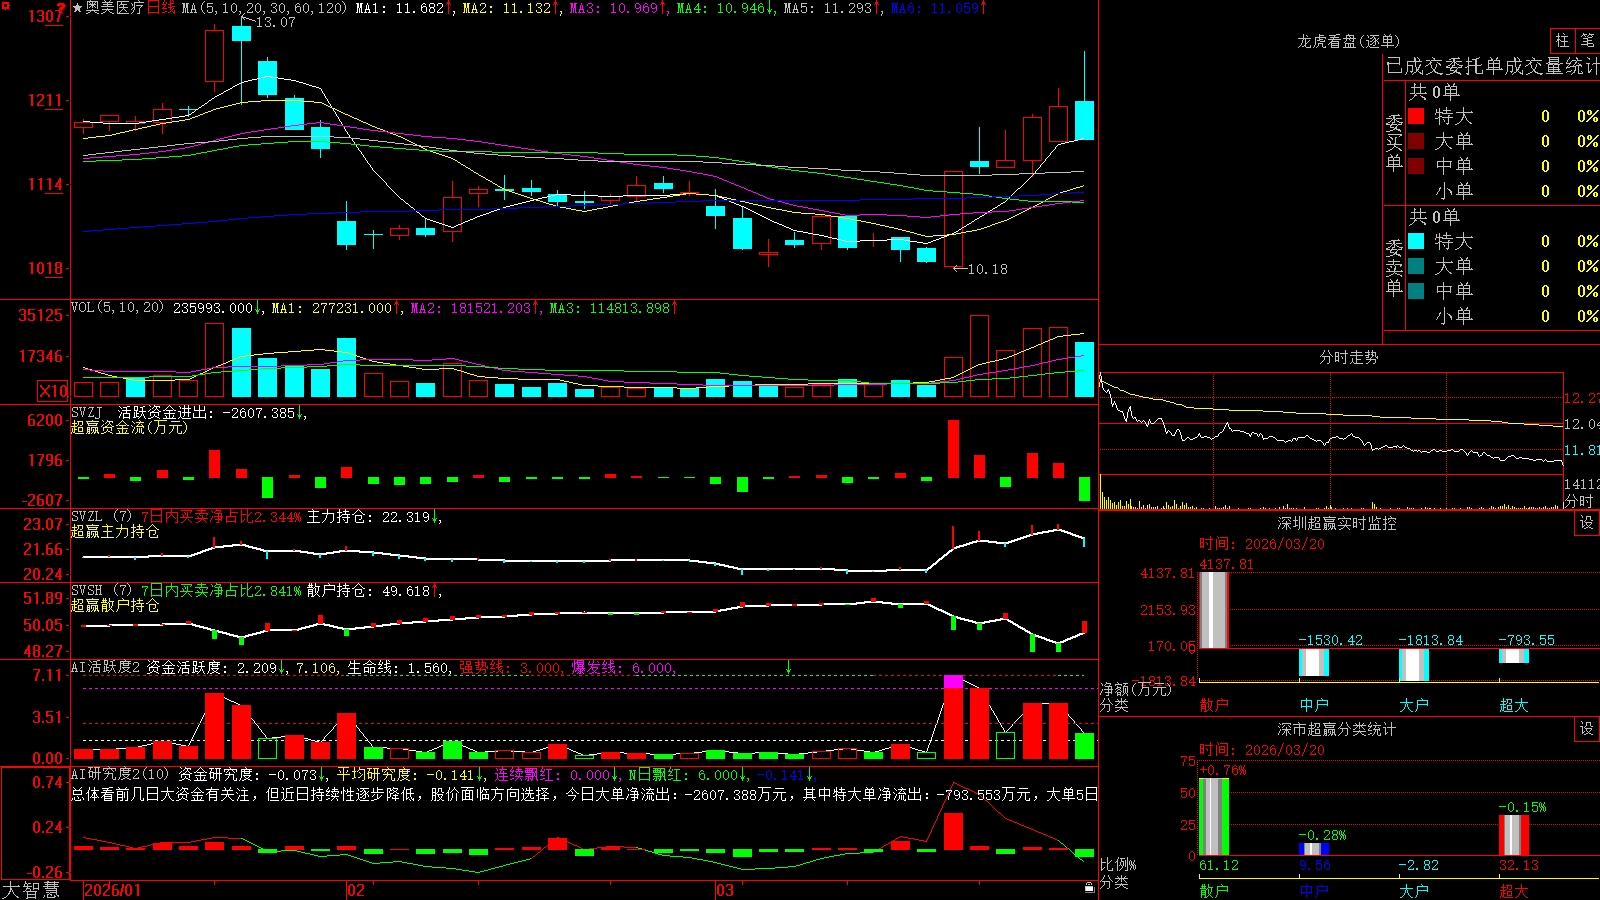Click the 深圳超赢实时监控 panel title
Image resolution: width=1600 pixels, height=900 pixels.
pyautogui.click(x=1337, y=523)
